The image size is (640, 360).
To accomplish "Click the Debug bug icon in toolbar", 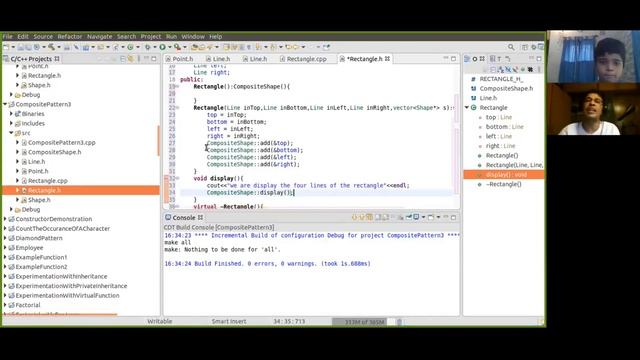I will point(148,47).
